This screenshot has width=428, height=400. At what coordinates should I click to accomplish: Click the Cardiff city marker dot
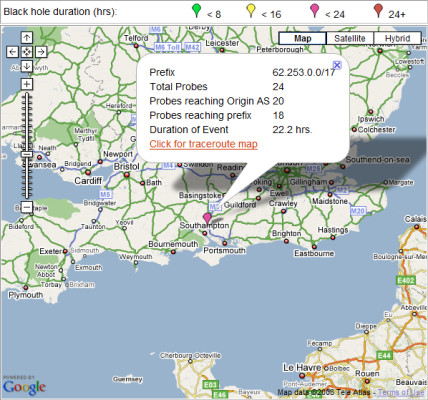[88, 172]
